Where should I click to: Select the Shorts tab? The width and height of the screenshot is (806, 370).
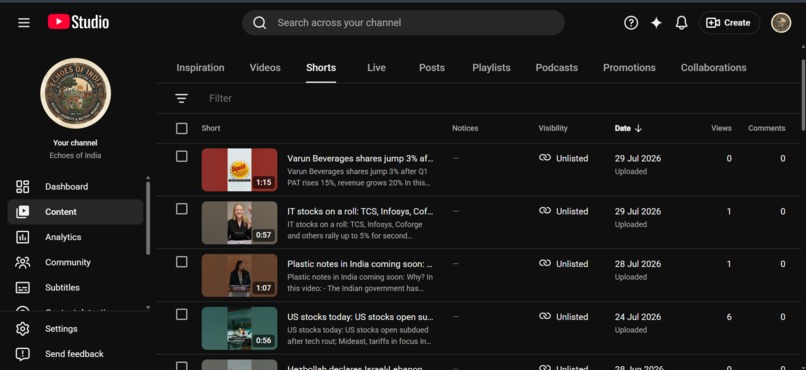[321, 68]
